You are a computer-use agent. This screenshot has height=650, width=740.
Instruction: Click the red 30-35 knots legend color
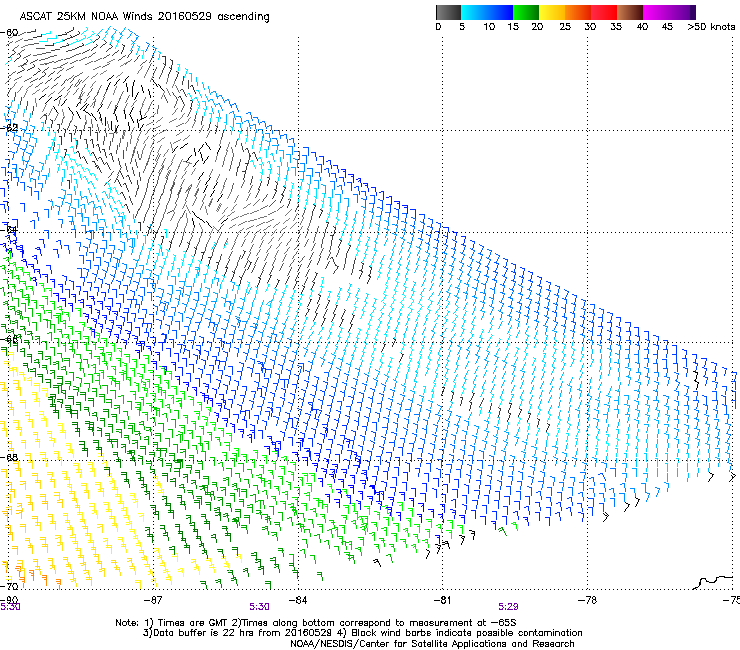[604, 12]
